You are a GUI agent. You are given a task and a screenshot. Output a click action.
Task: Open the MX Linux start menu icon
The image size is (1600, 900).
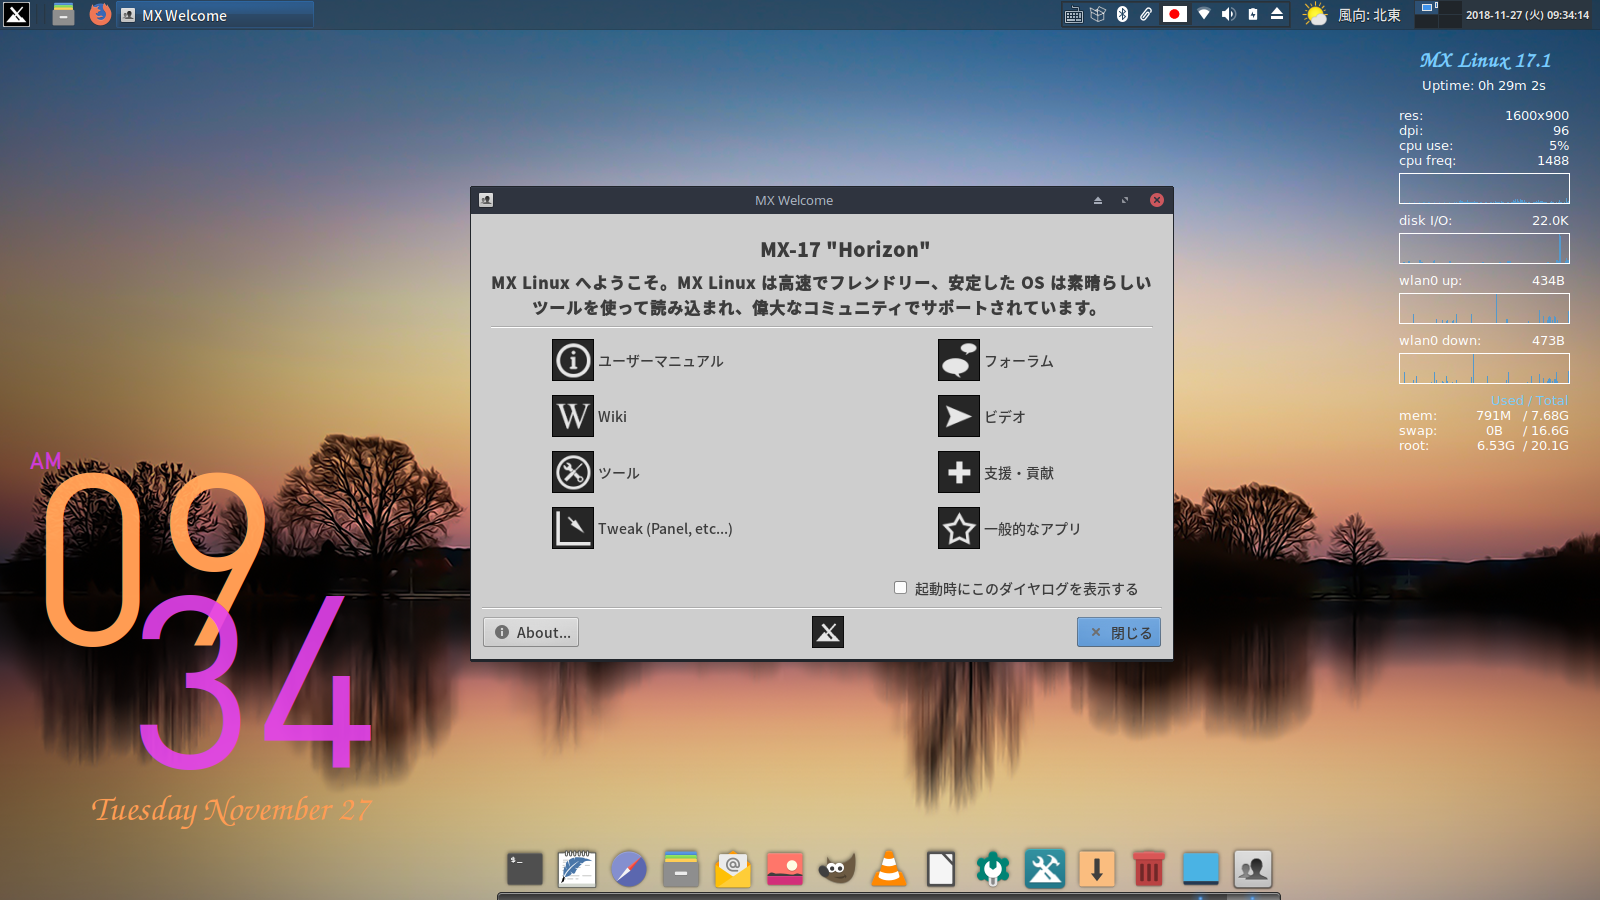pyautogui.click(x=16, y=14)
